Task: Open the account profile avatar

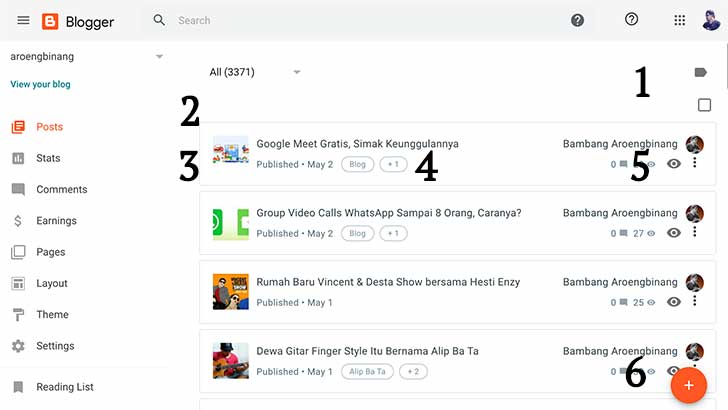Action: click(x=711, y=20)
